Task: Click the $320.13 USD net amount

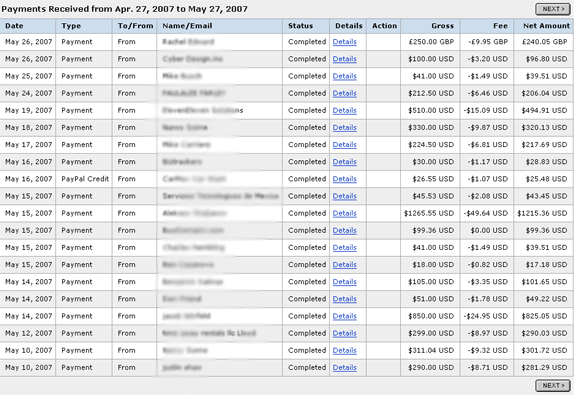Action: [x=545, y=128]
